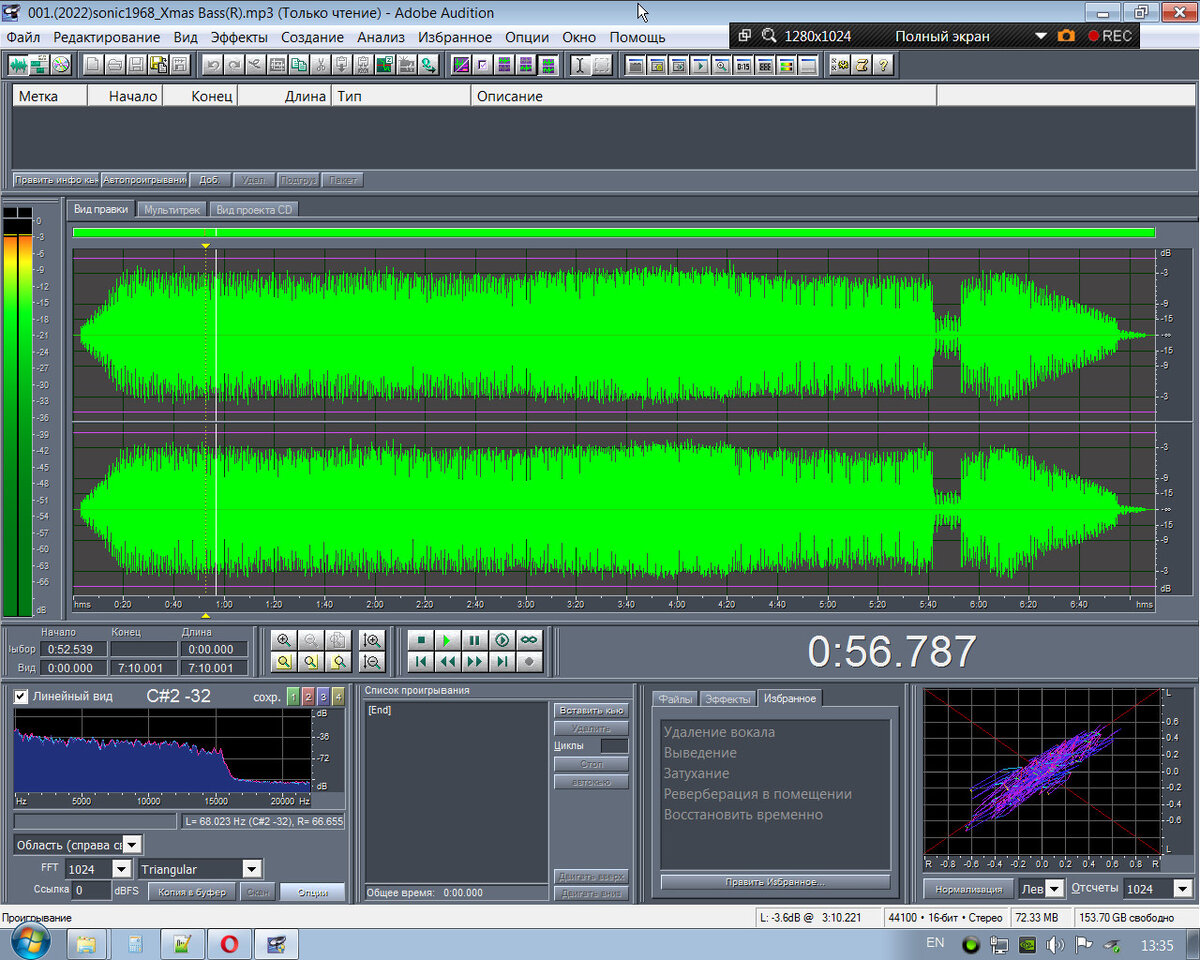Click Go to End transport button

coord(502,661)
